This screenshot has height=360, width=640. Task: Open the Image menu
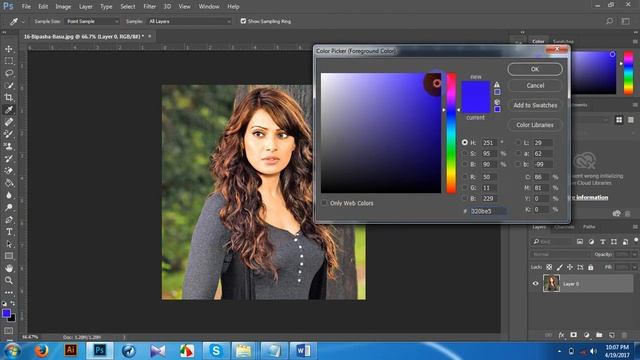63,7
